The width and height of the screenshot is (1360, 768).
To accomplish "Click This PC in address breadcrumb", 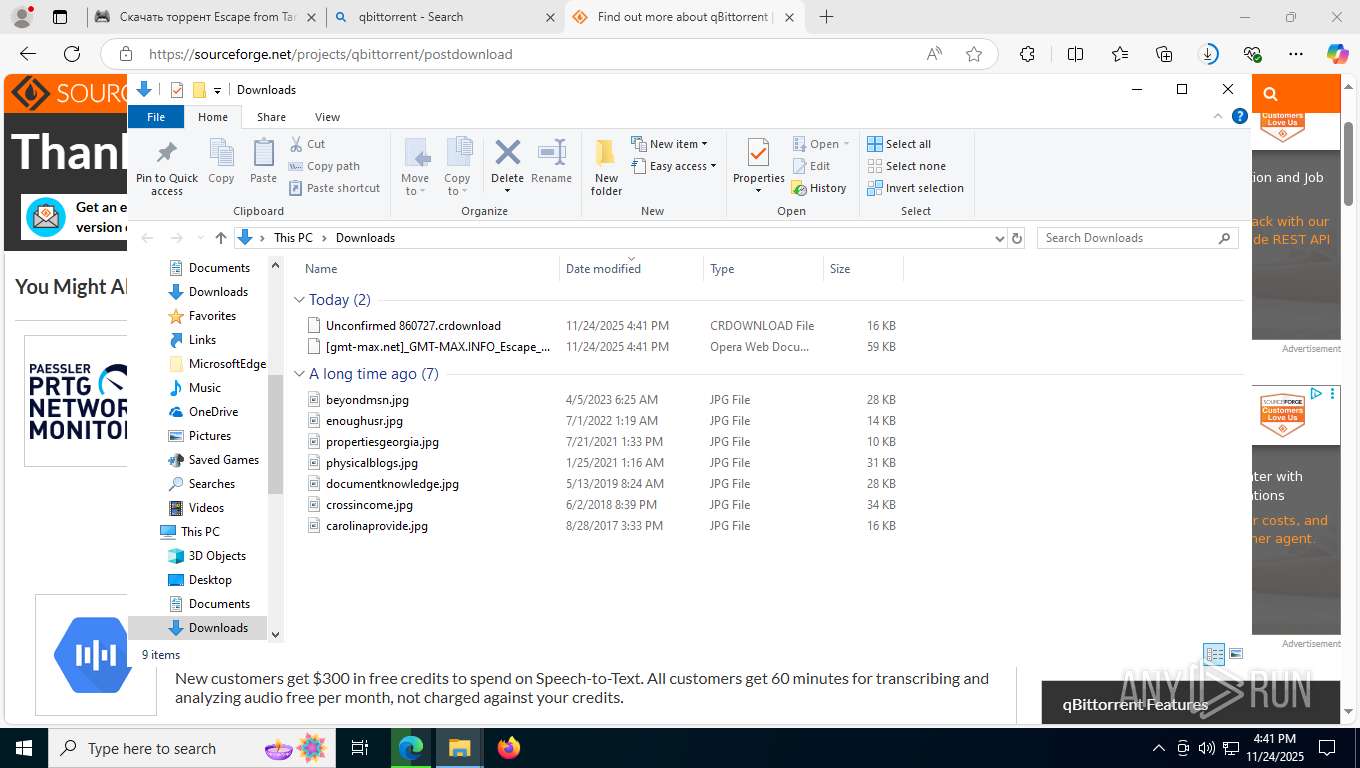I will (293, 238).
